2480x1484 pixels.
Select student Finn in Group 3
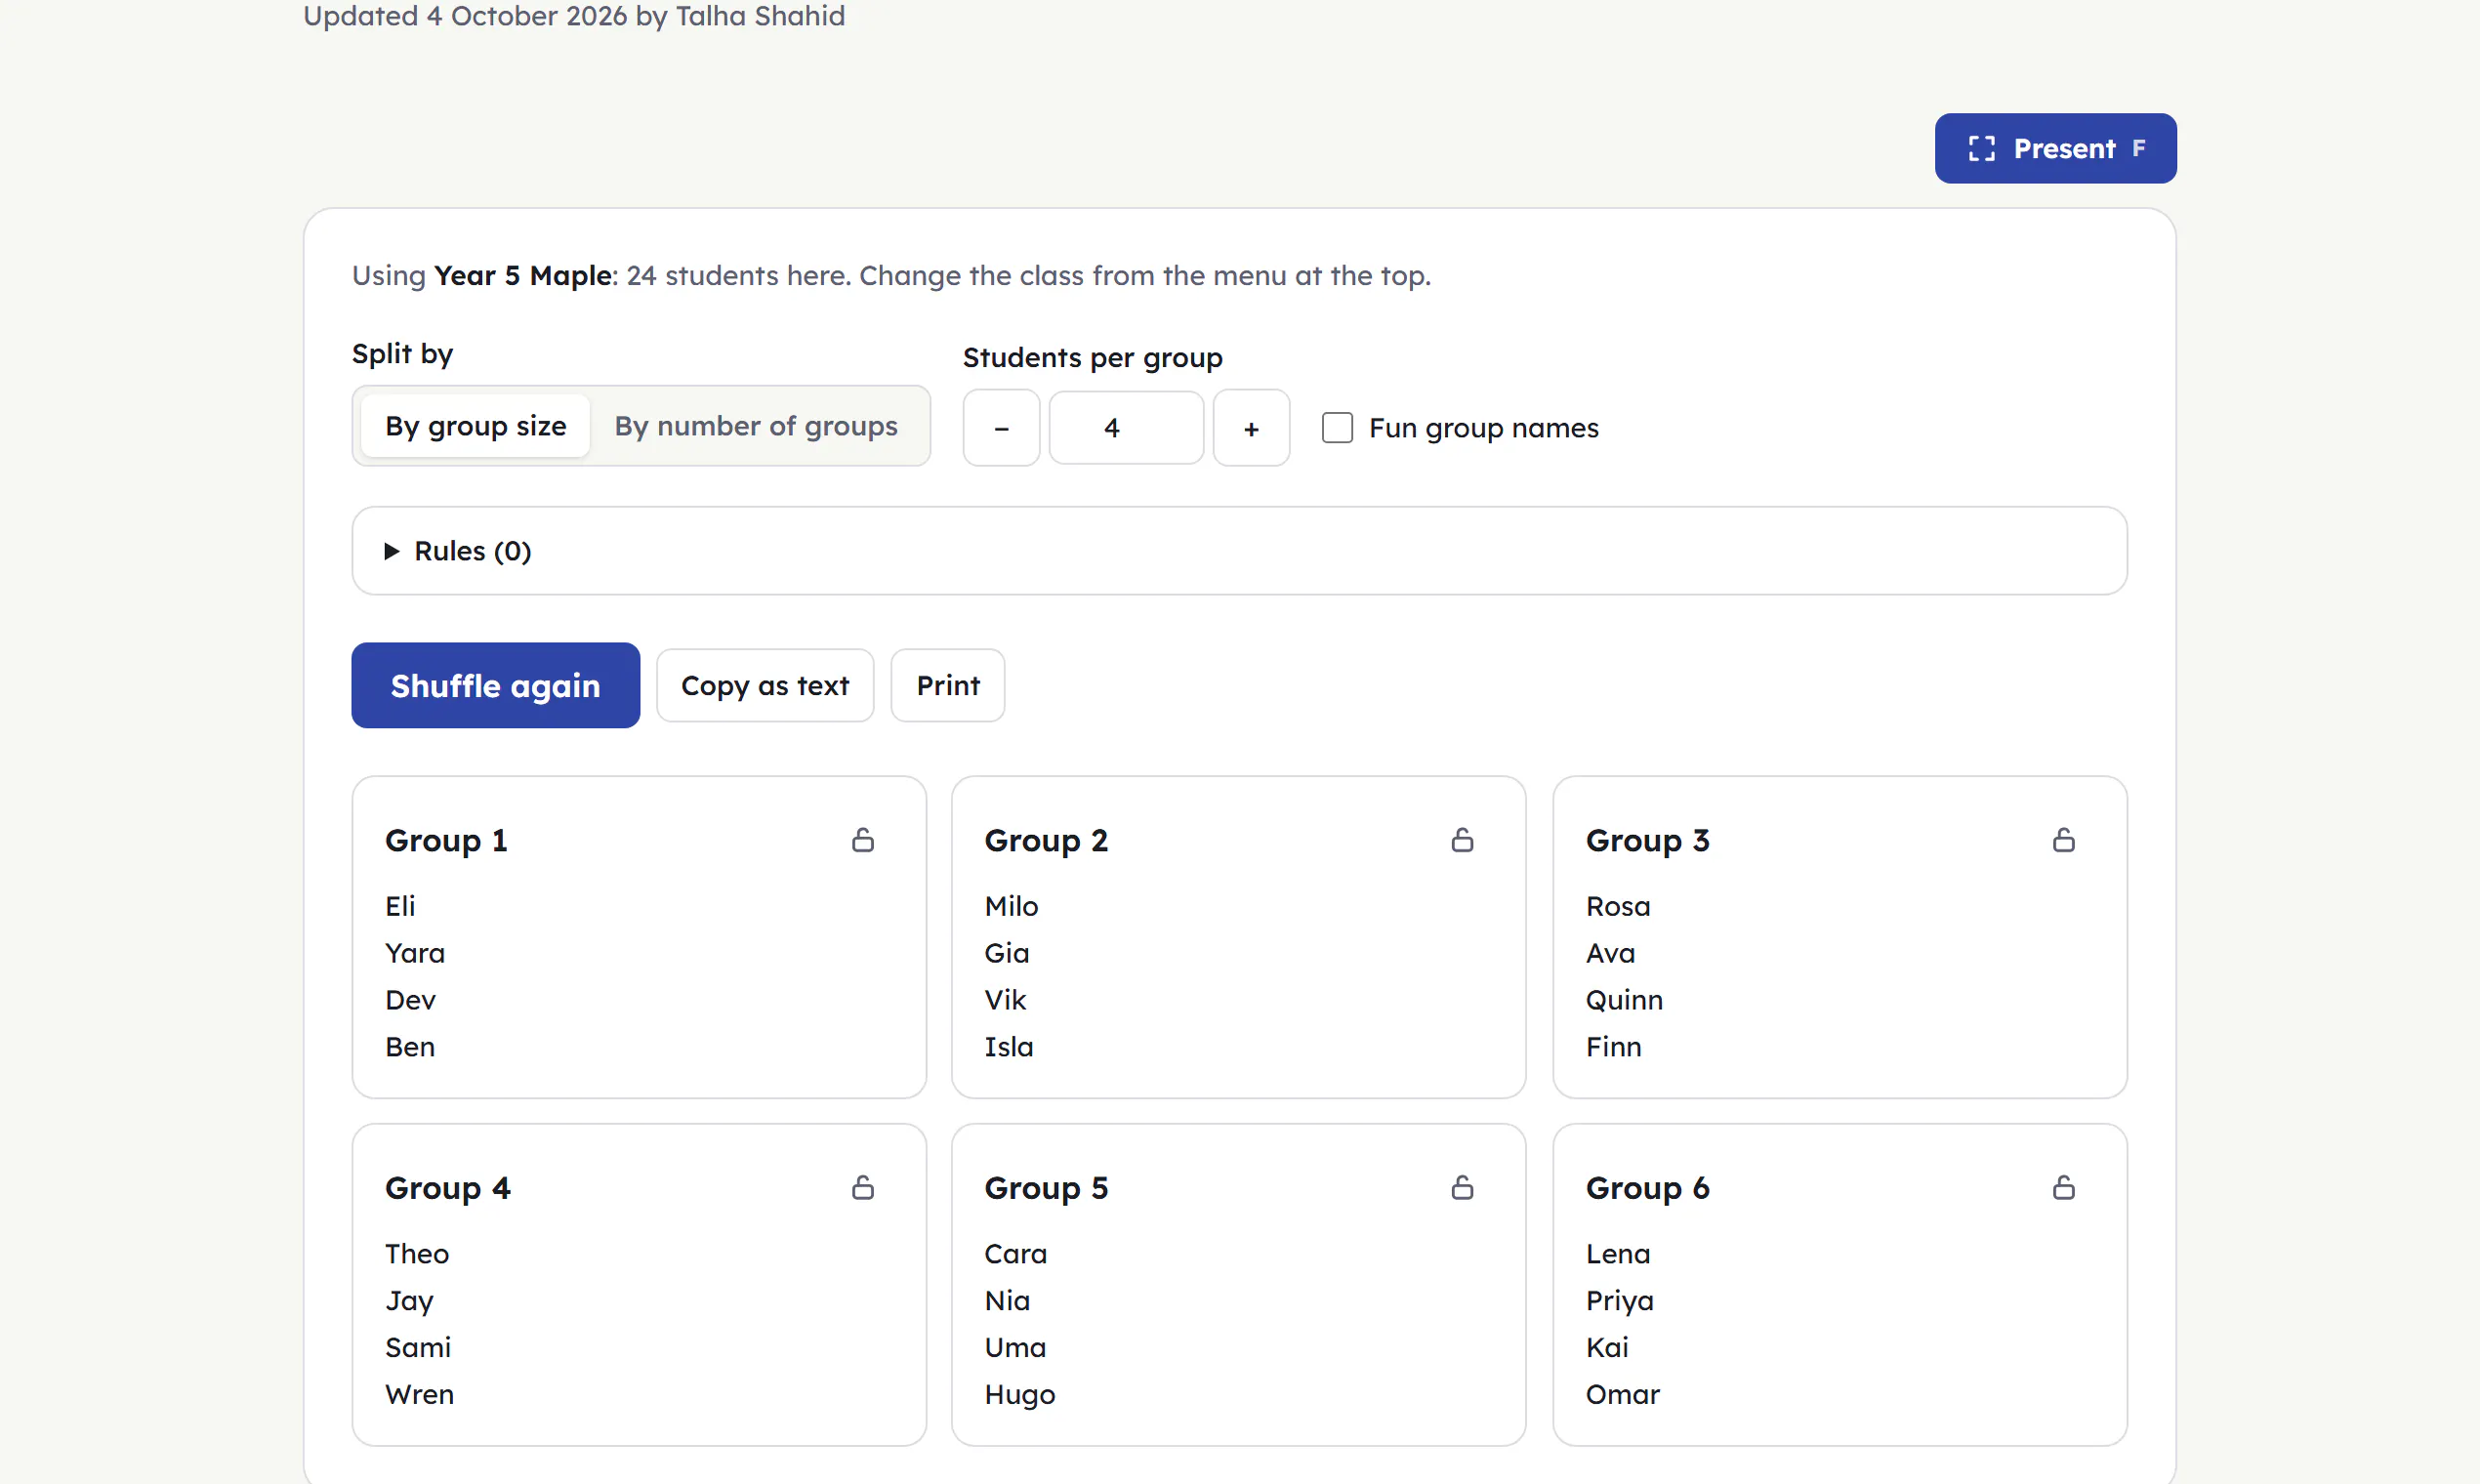coord(1613,1047)
